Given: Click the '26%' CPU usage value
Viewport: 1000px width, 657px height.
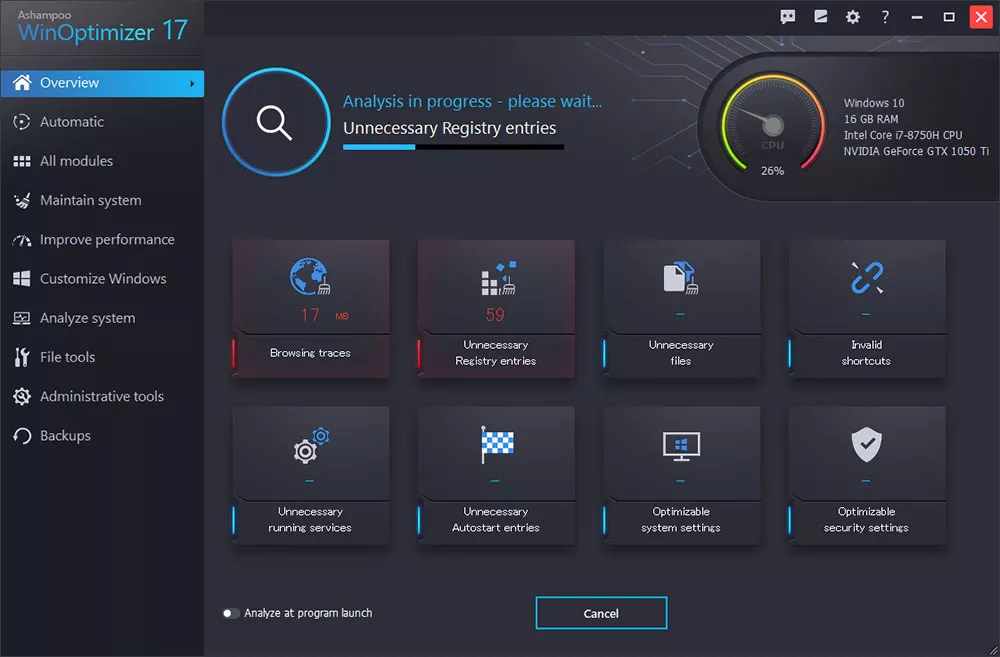Looking at the screenshot, I should pos(772,171).
